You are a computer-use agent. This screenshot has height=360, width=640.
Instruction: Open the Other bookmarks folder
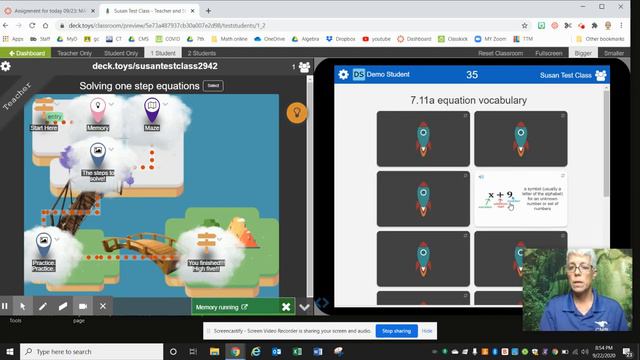600,39
